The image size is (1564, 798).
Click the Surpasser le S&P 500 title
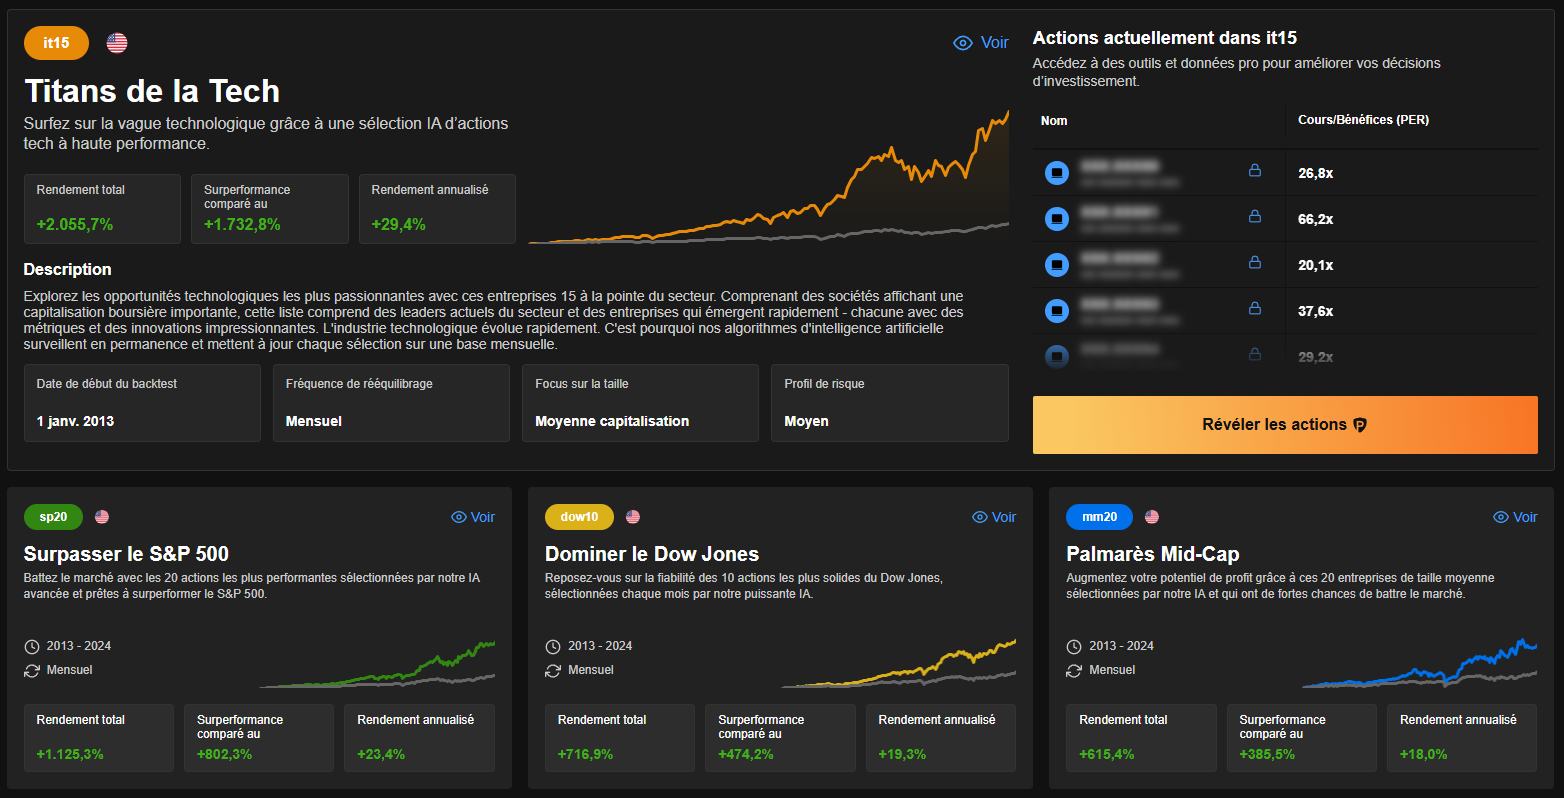point(126,554)
